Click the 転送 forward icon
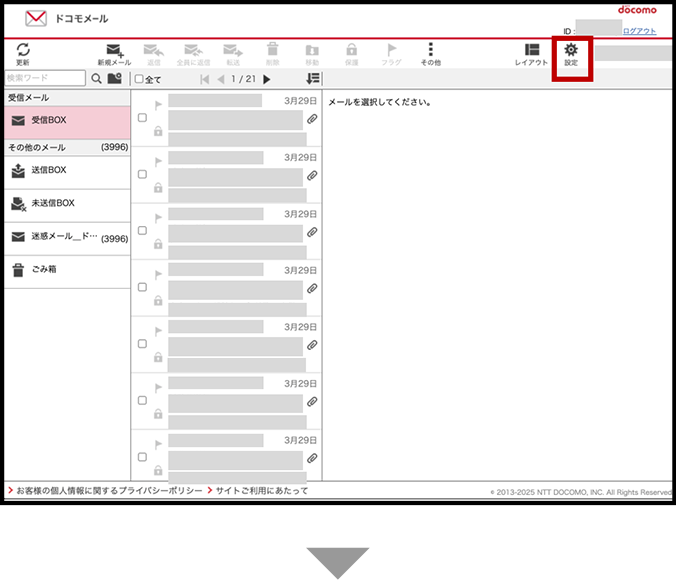Image resolution: width=676 pixels, height=580 pixels. (x=233, y=50)
